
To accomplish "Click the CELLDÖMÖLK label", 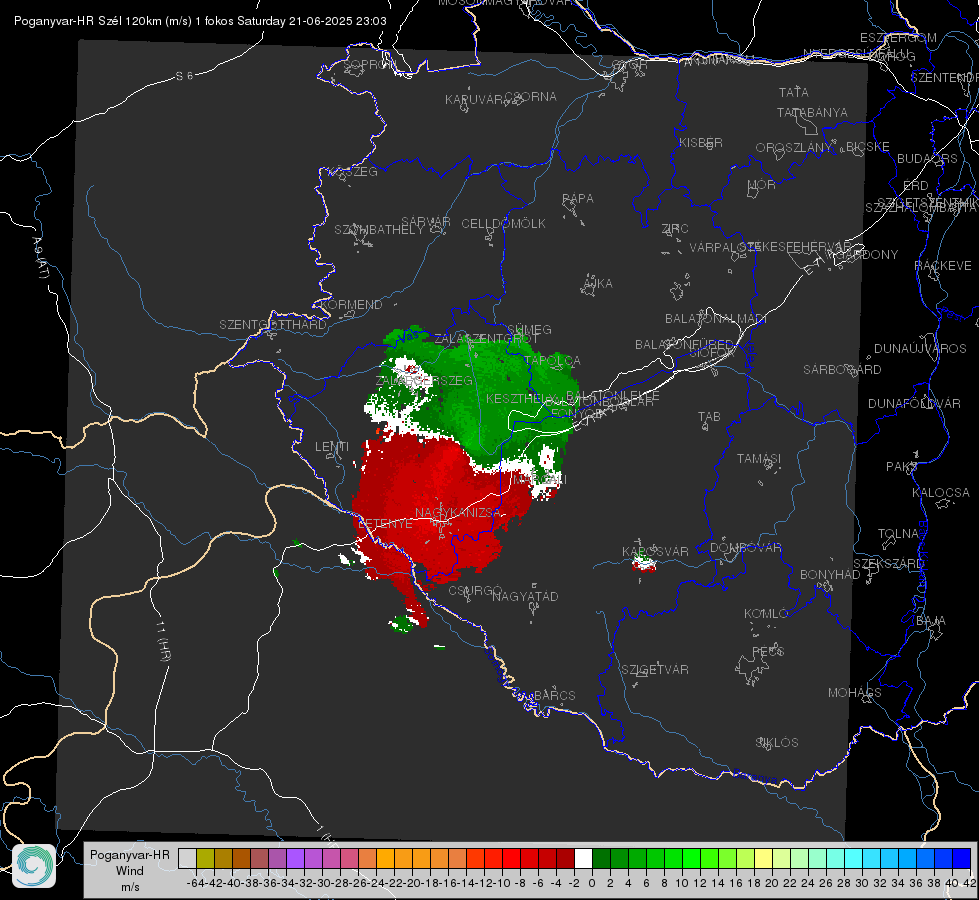I will (x=503, y=224).
